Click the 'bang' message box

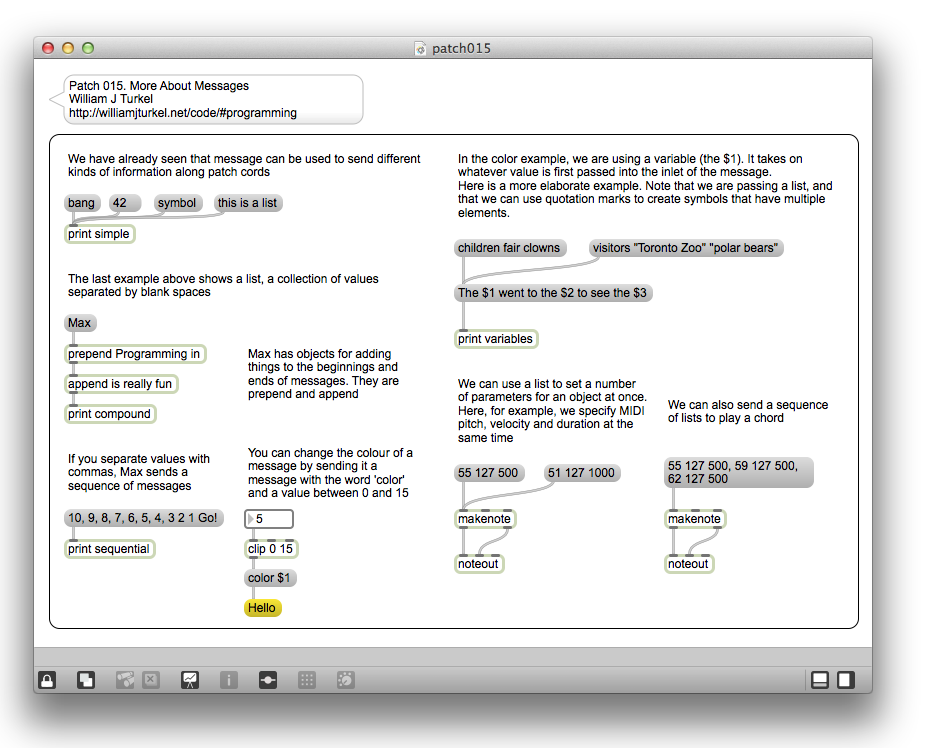pos(81,203)
